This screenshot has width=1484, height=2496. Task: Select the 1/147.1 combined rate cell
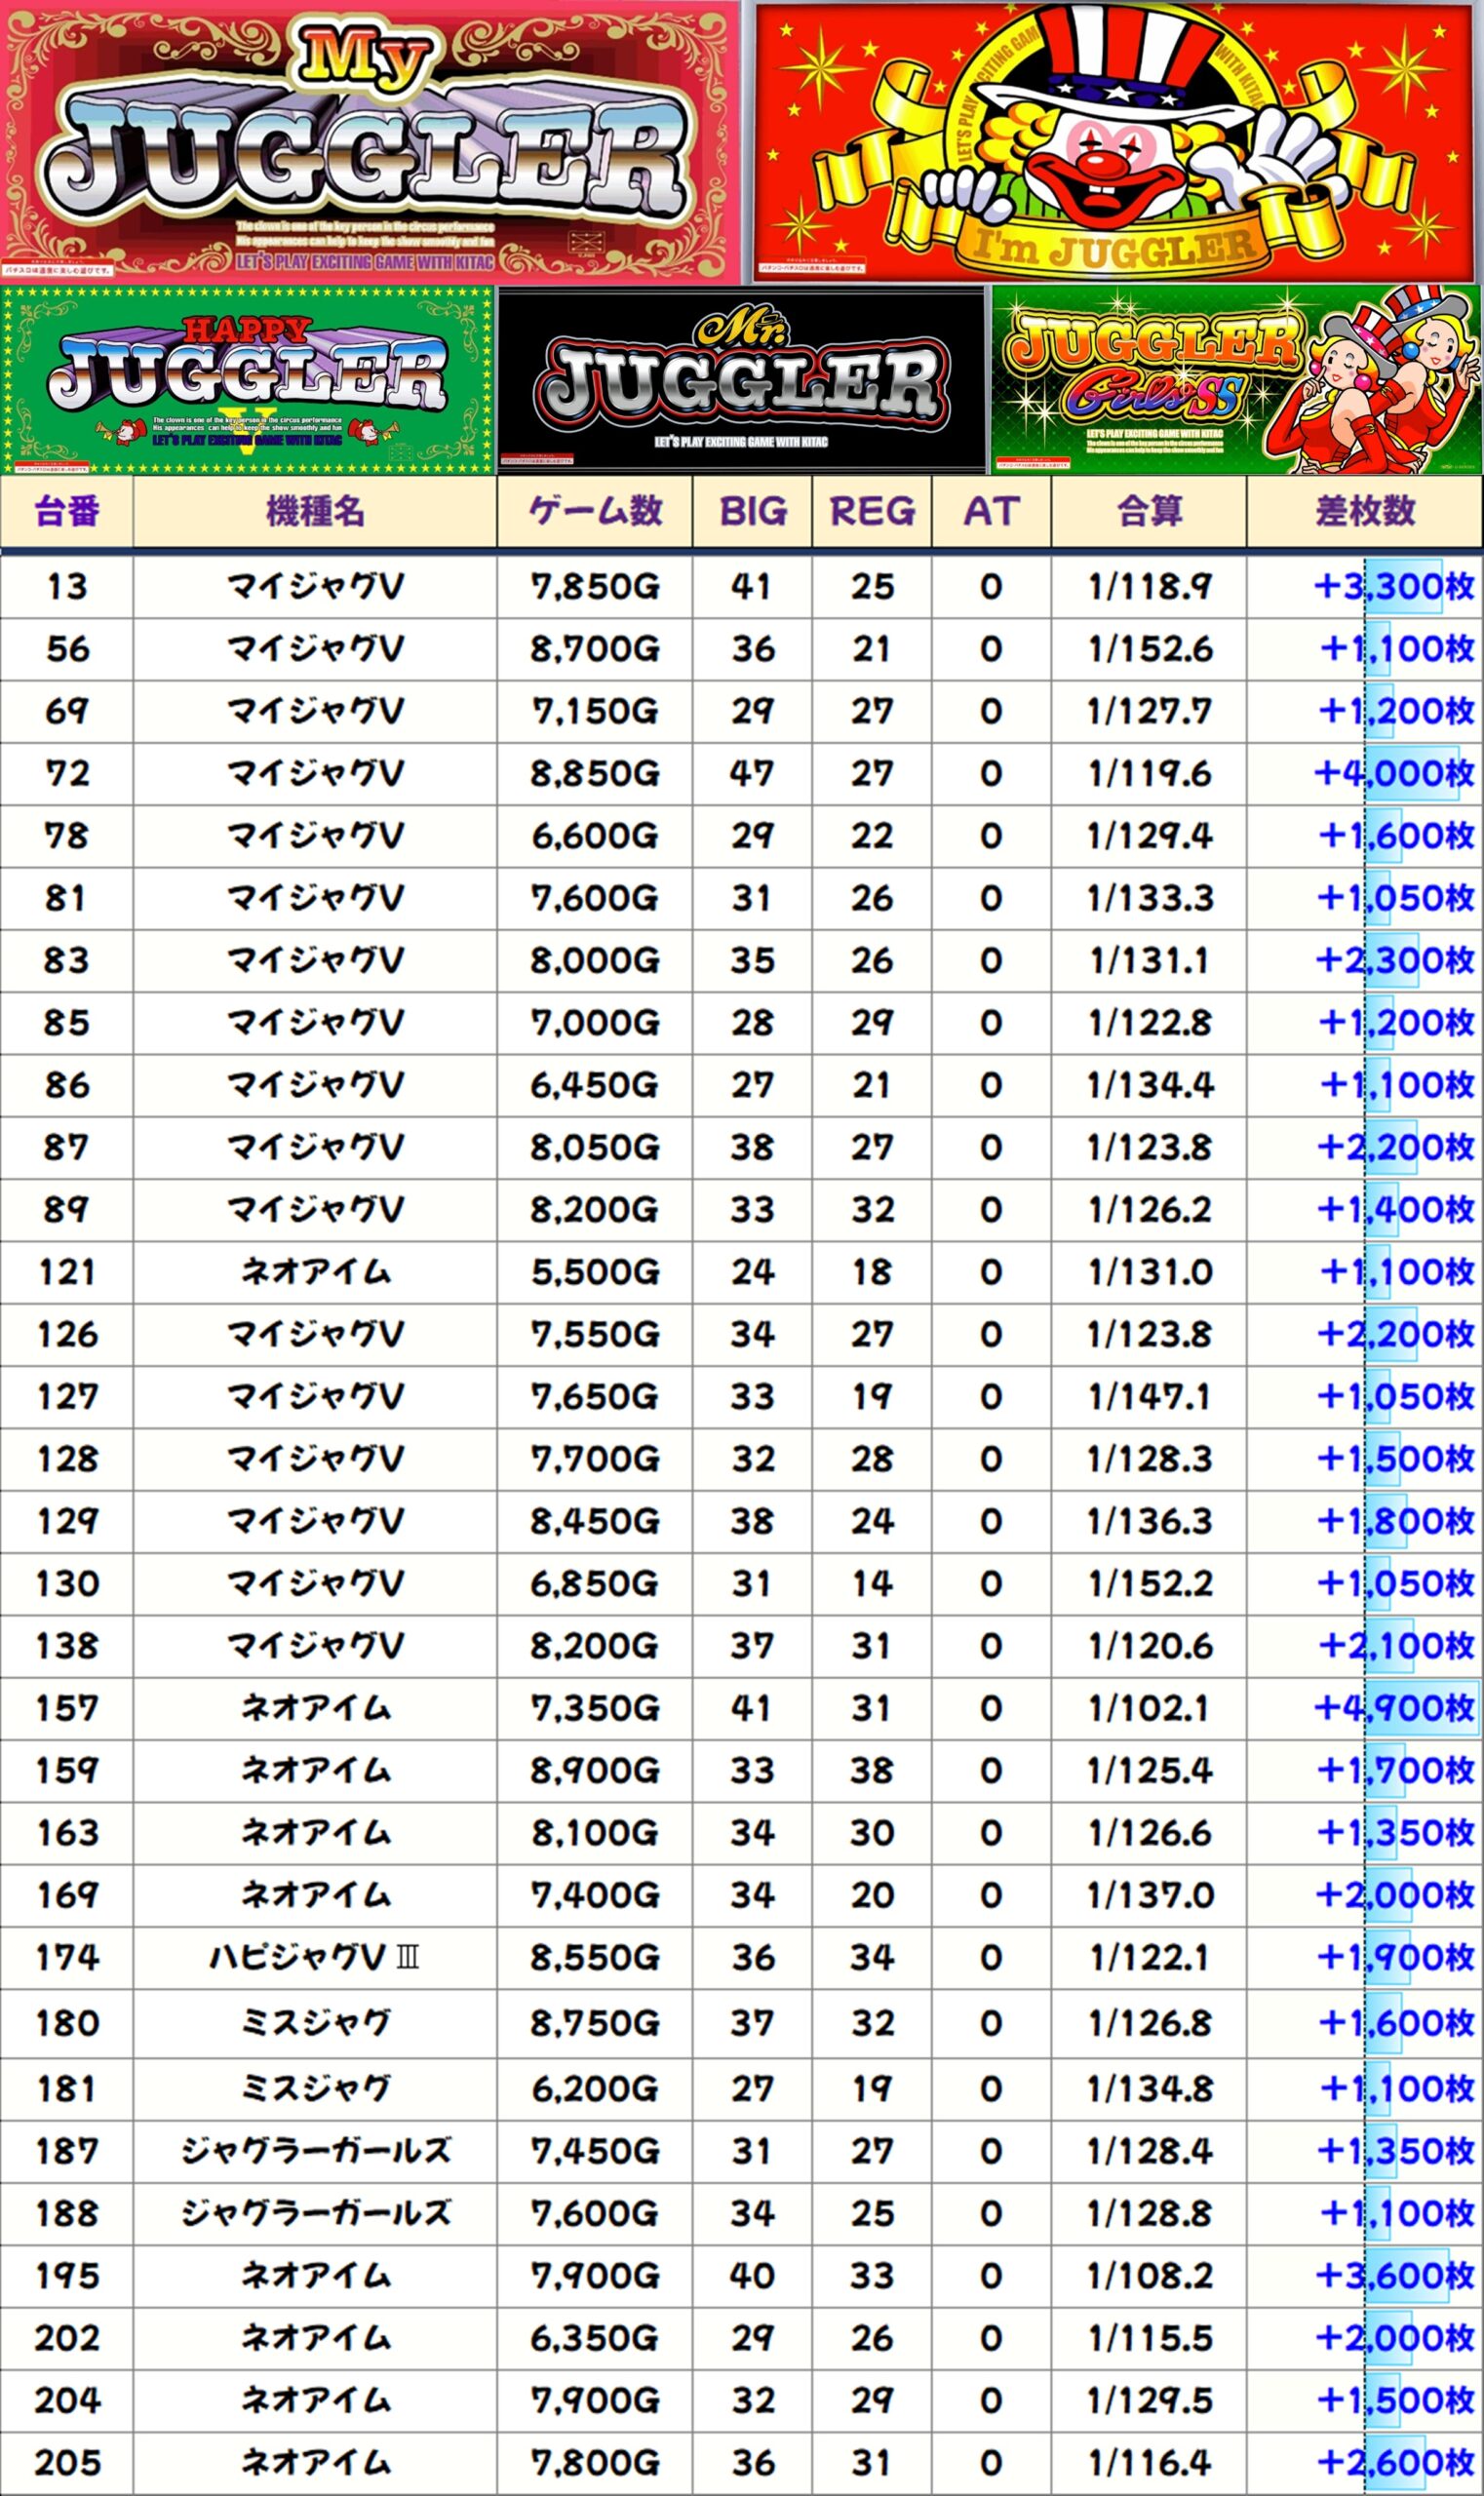point(1150,1397)
